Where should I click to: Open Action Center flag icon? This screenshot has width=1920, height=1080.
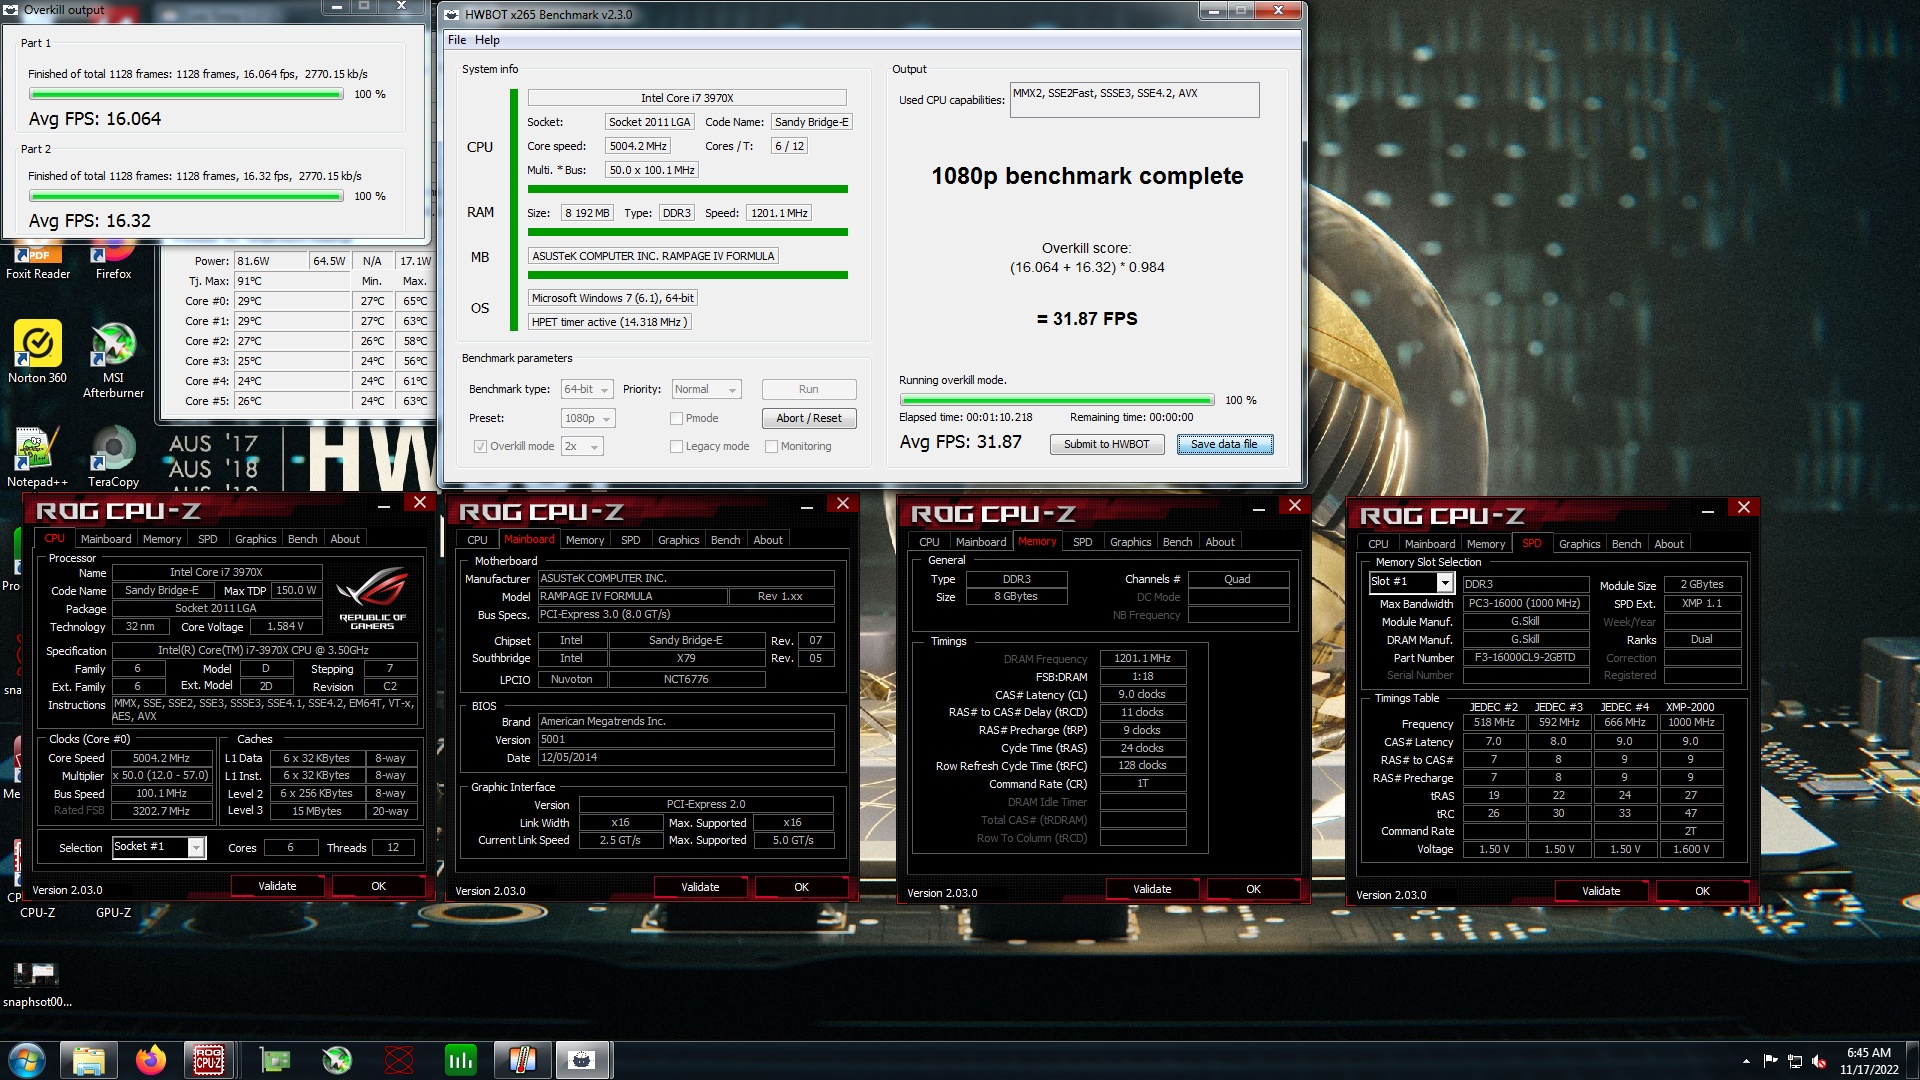1770,1061
